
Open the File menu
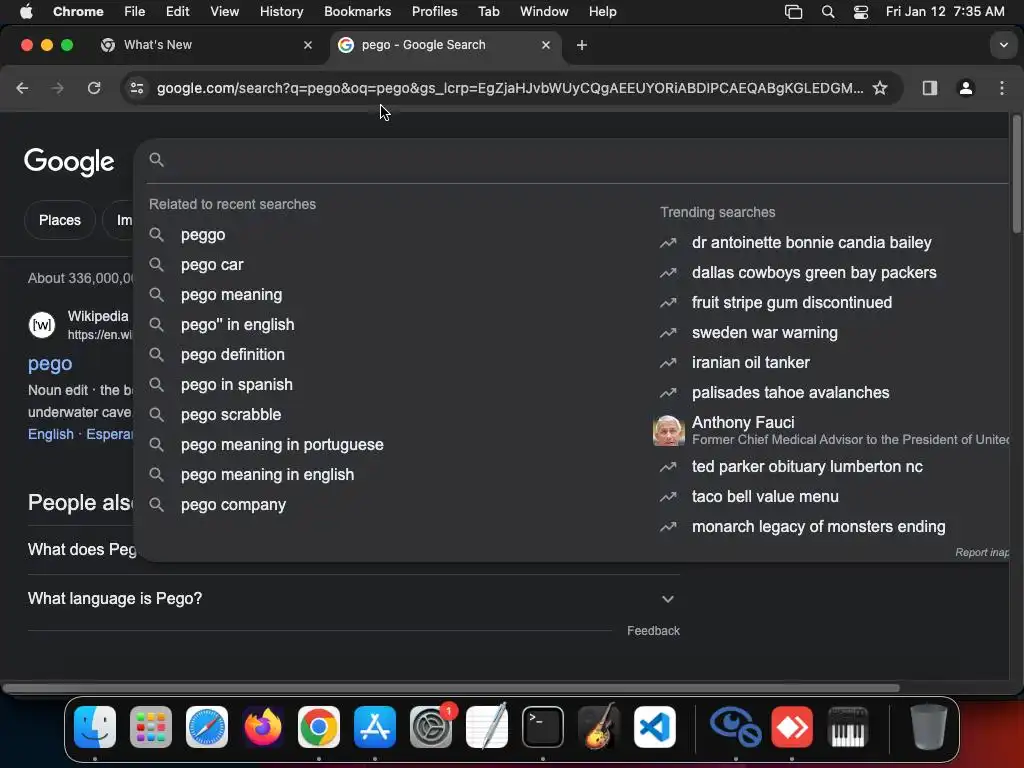[x=135, y=12]
